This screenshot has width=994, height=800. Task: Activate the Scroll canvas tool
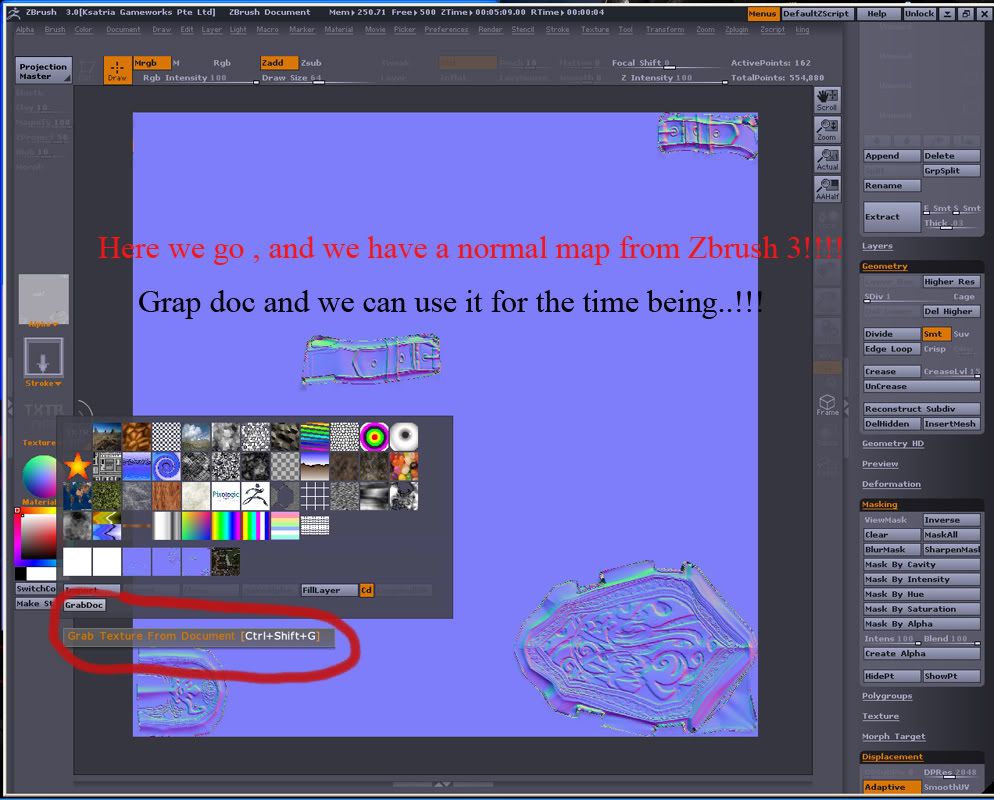pos(827,100)
